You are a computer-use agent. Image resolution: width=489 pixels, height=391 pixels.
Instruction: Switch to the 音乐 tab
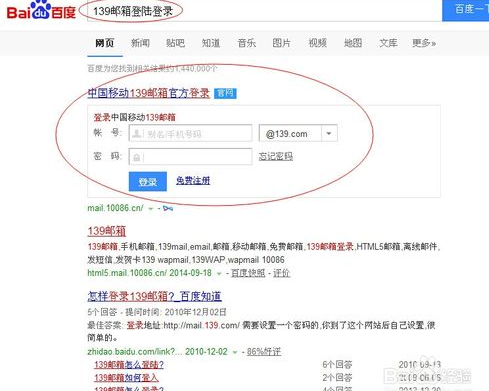[x=246, y=43]
